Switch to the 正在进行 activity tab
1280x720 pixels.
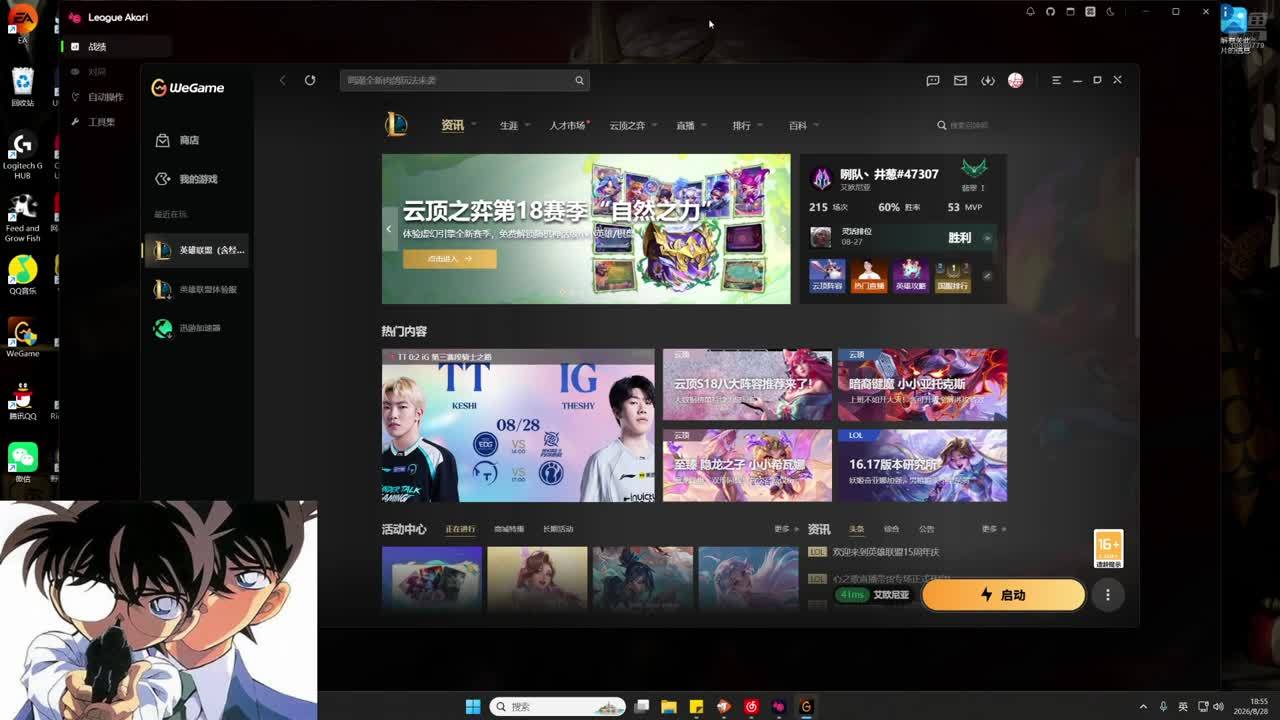pyautogui.click(x=460, y=529)
